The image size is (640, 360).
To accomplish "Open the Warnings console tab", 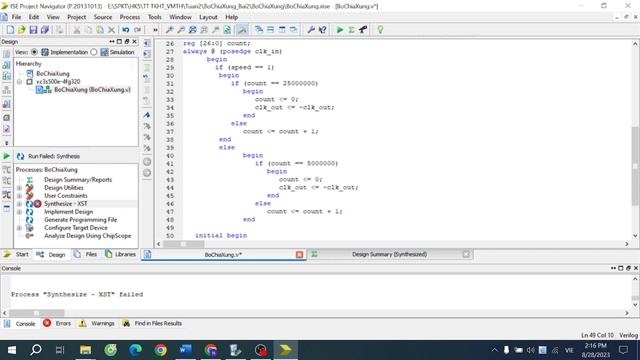I will click(97, 323).
